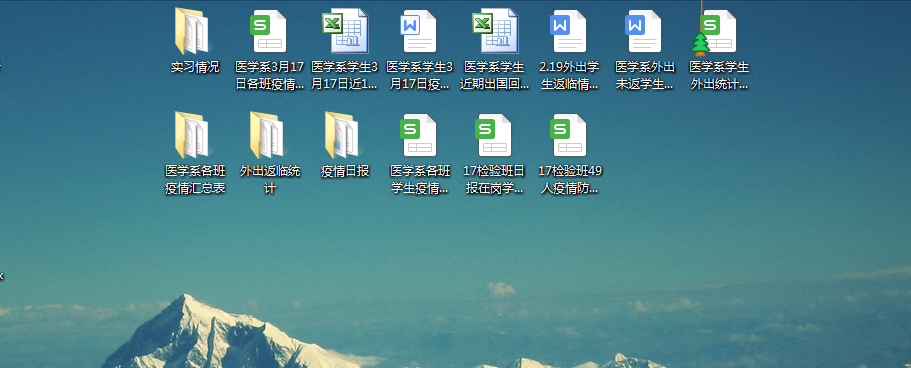This screenshot has width=911, height=368.
Task: Click the label 医学系学生3月17日疫...
Action: click(419, 76)
